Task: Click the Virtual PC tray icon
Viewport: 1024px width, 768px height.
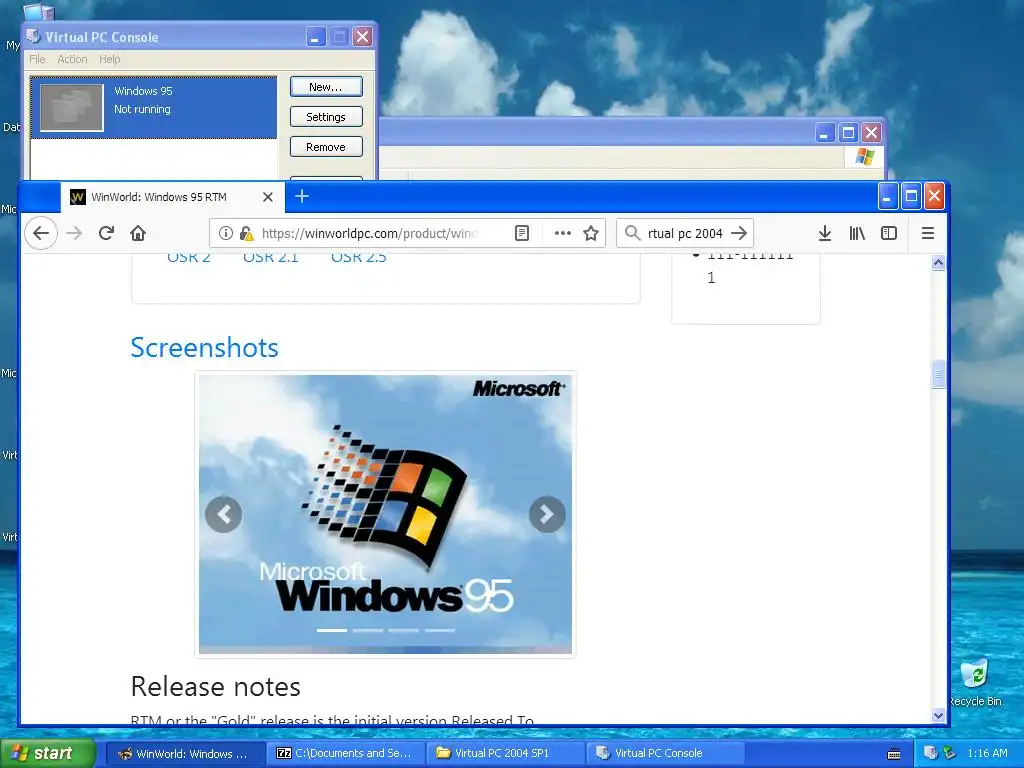Action: [x=931, y=753]
